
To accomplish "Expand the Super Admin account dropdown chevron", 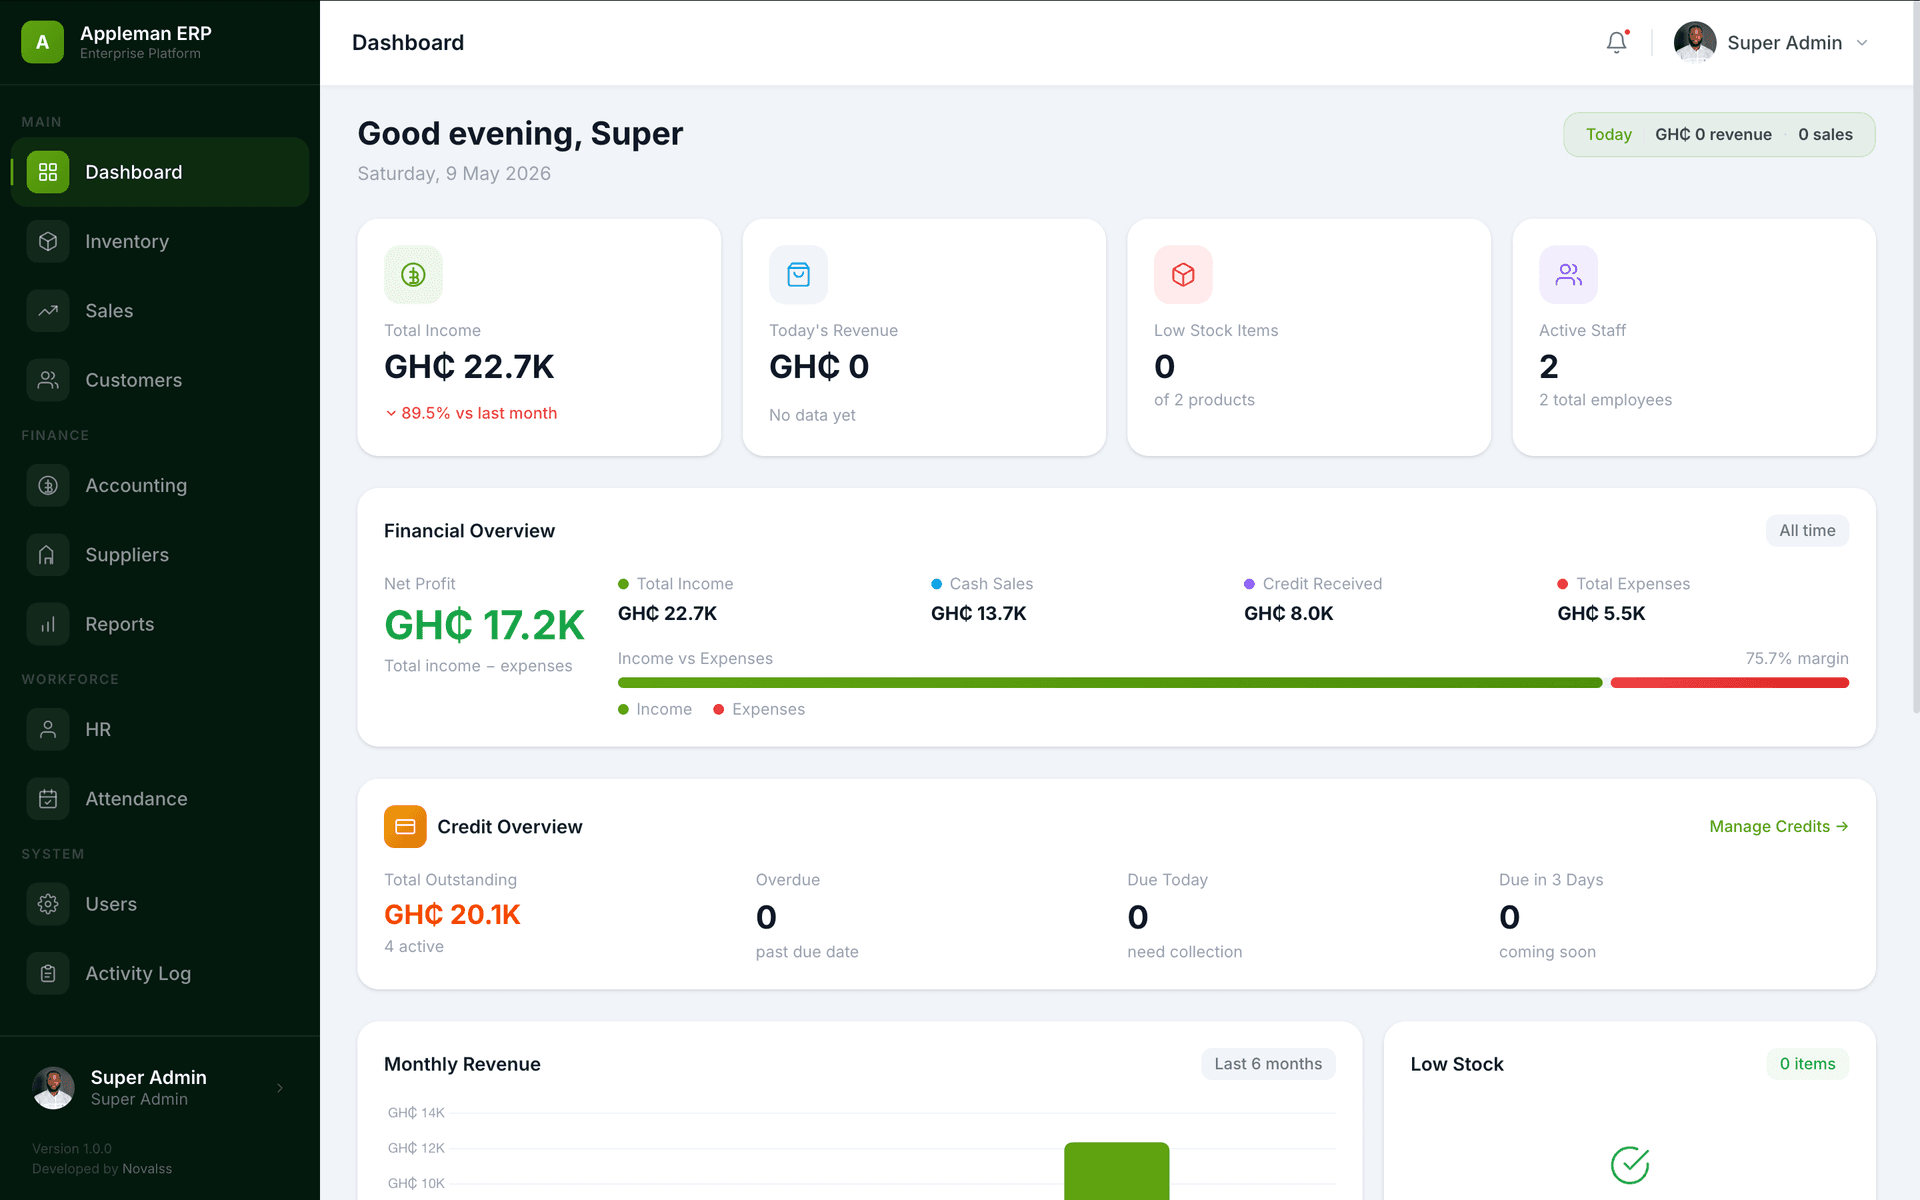I will click(1862, 43).
